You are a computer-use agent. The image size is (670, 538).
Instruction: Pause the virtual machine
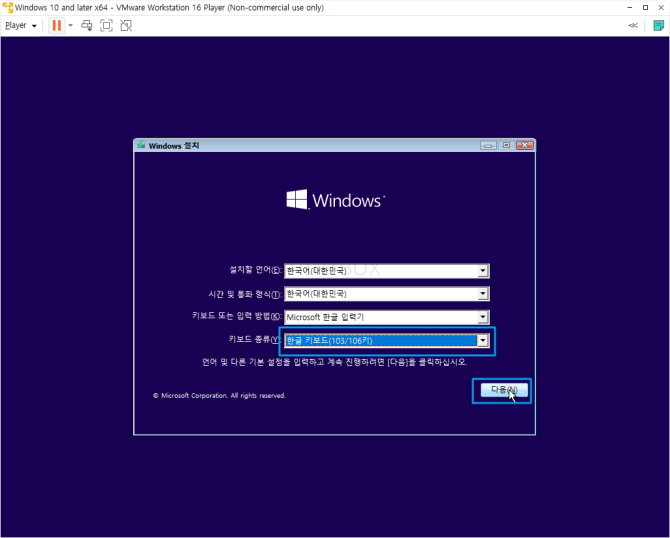[x=56, y=26]
